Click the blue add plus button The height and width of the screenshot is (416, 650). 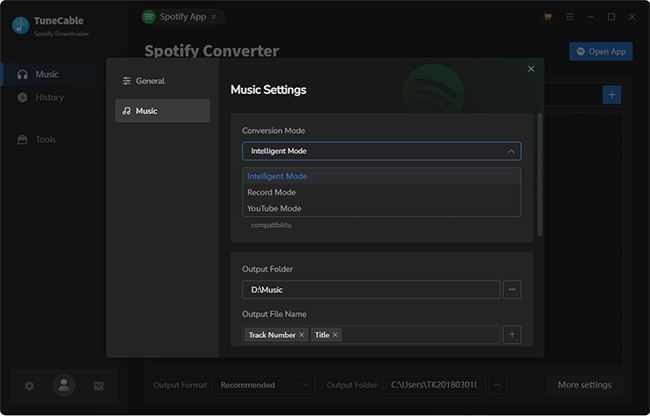tap(612, 95)
